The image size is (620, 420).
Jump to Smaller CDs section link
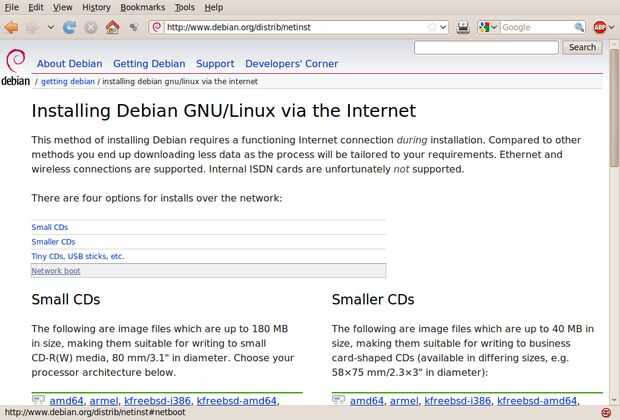click(x=53, y=242)
